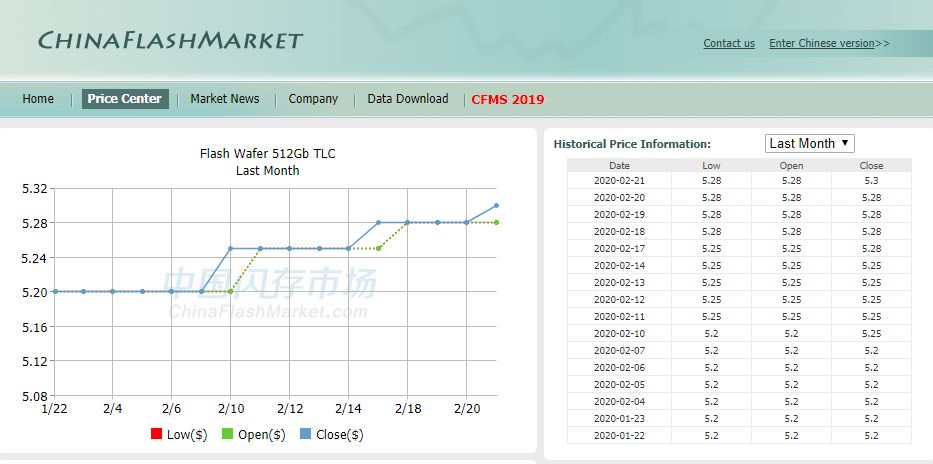Screen dimensions: 933x464
Task: Click the CFMS 2019 link
Action: [x=508, y=99]
